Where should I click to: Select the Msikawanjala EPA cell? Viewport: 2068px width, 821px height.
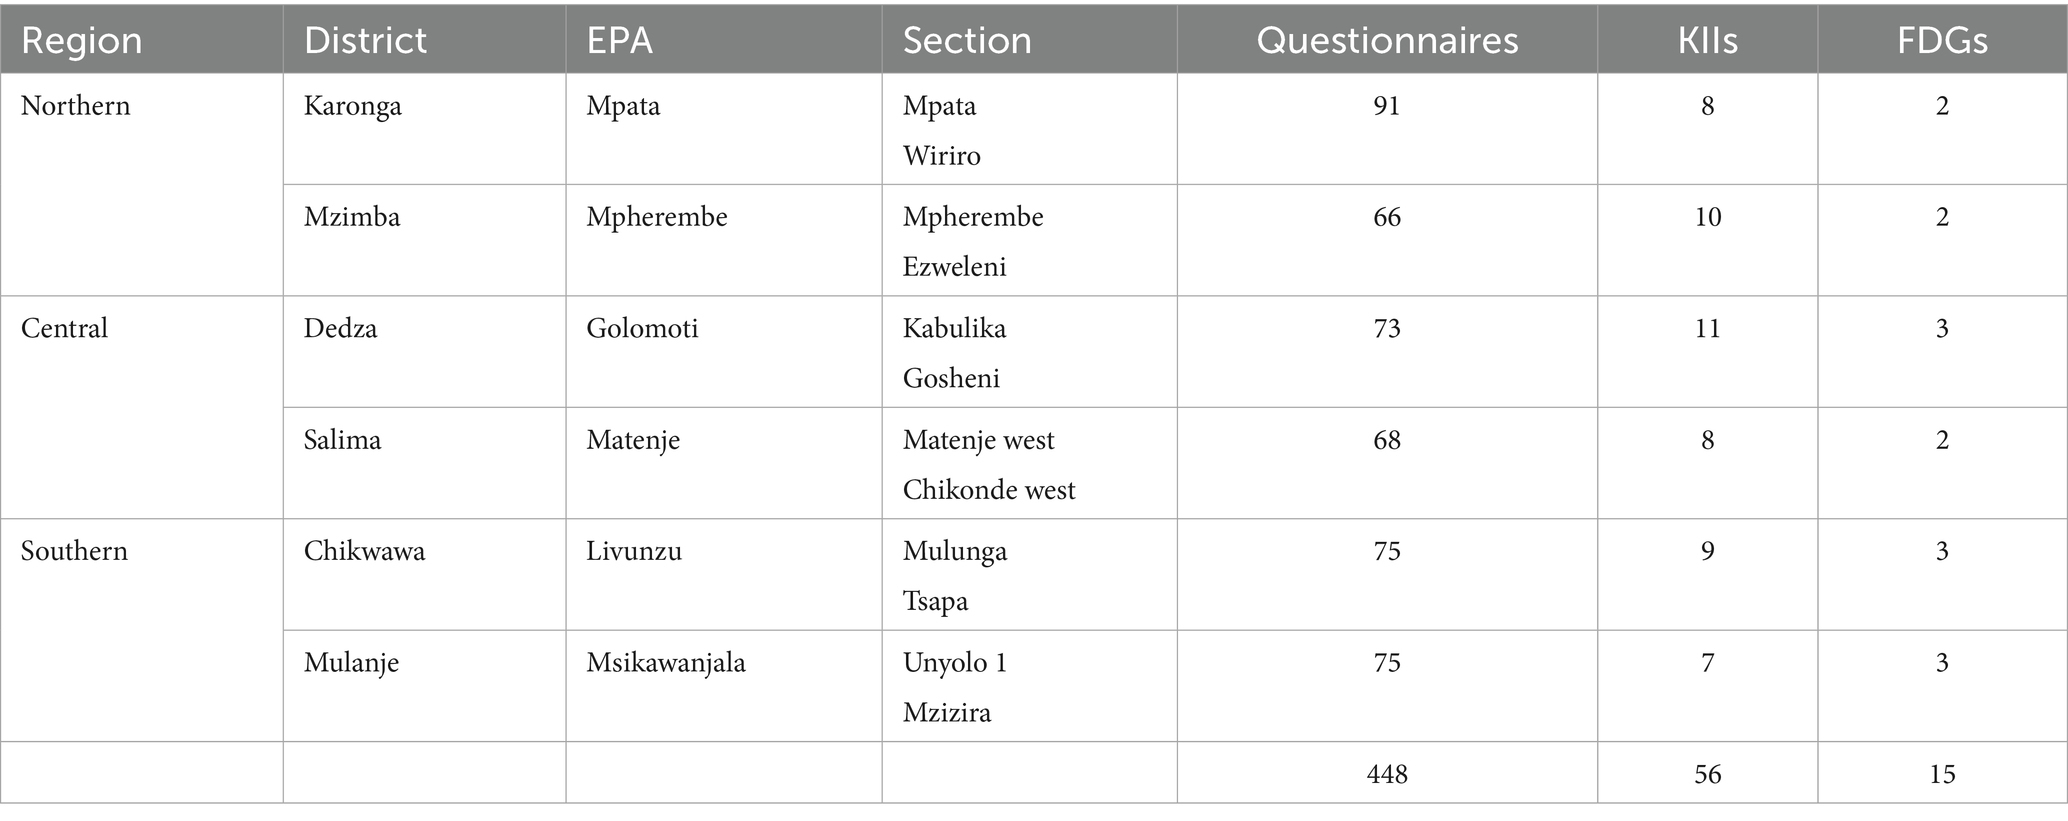[666, 663]
